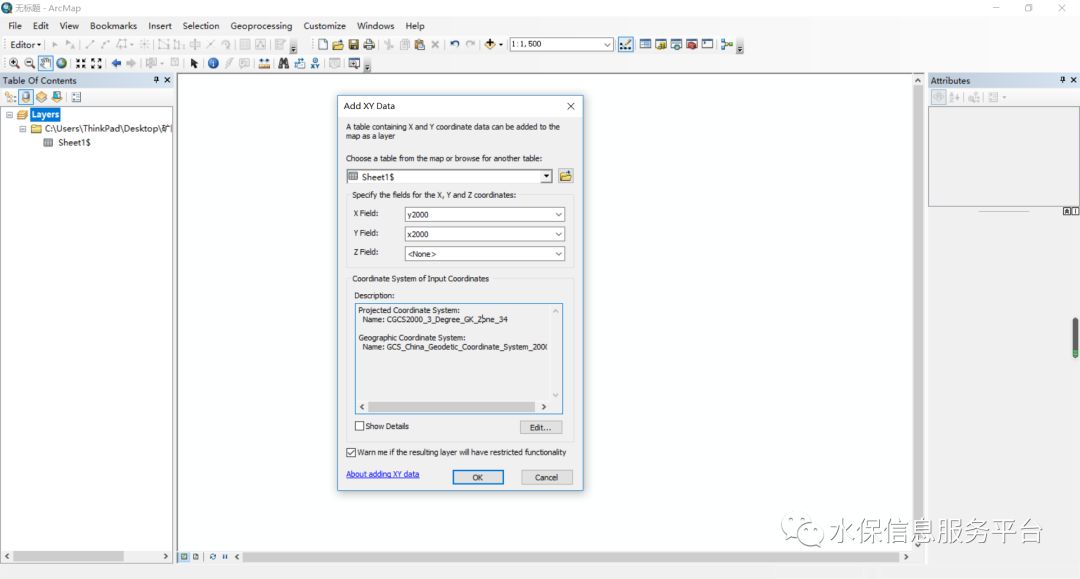Create a new map document

click(322, 44)
